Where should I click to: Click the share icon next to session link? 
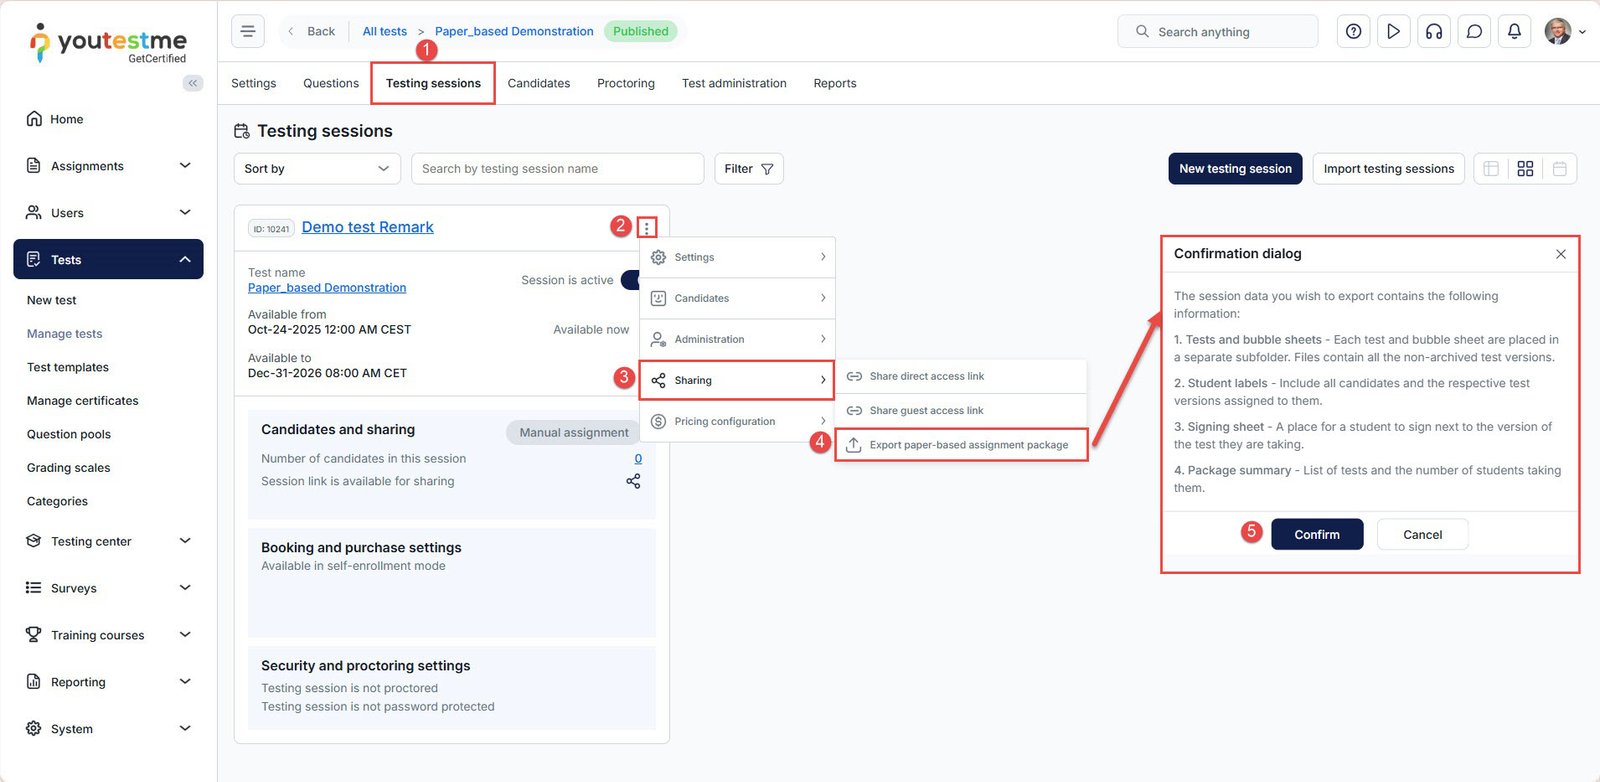(x=633, y=481)
